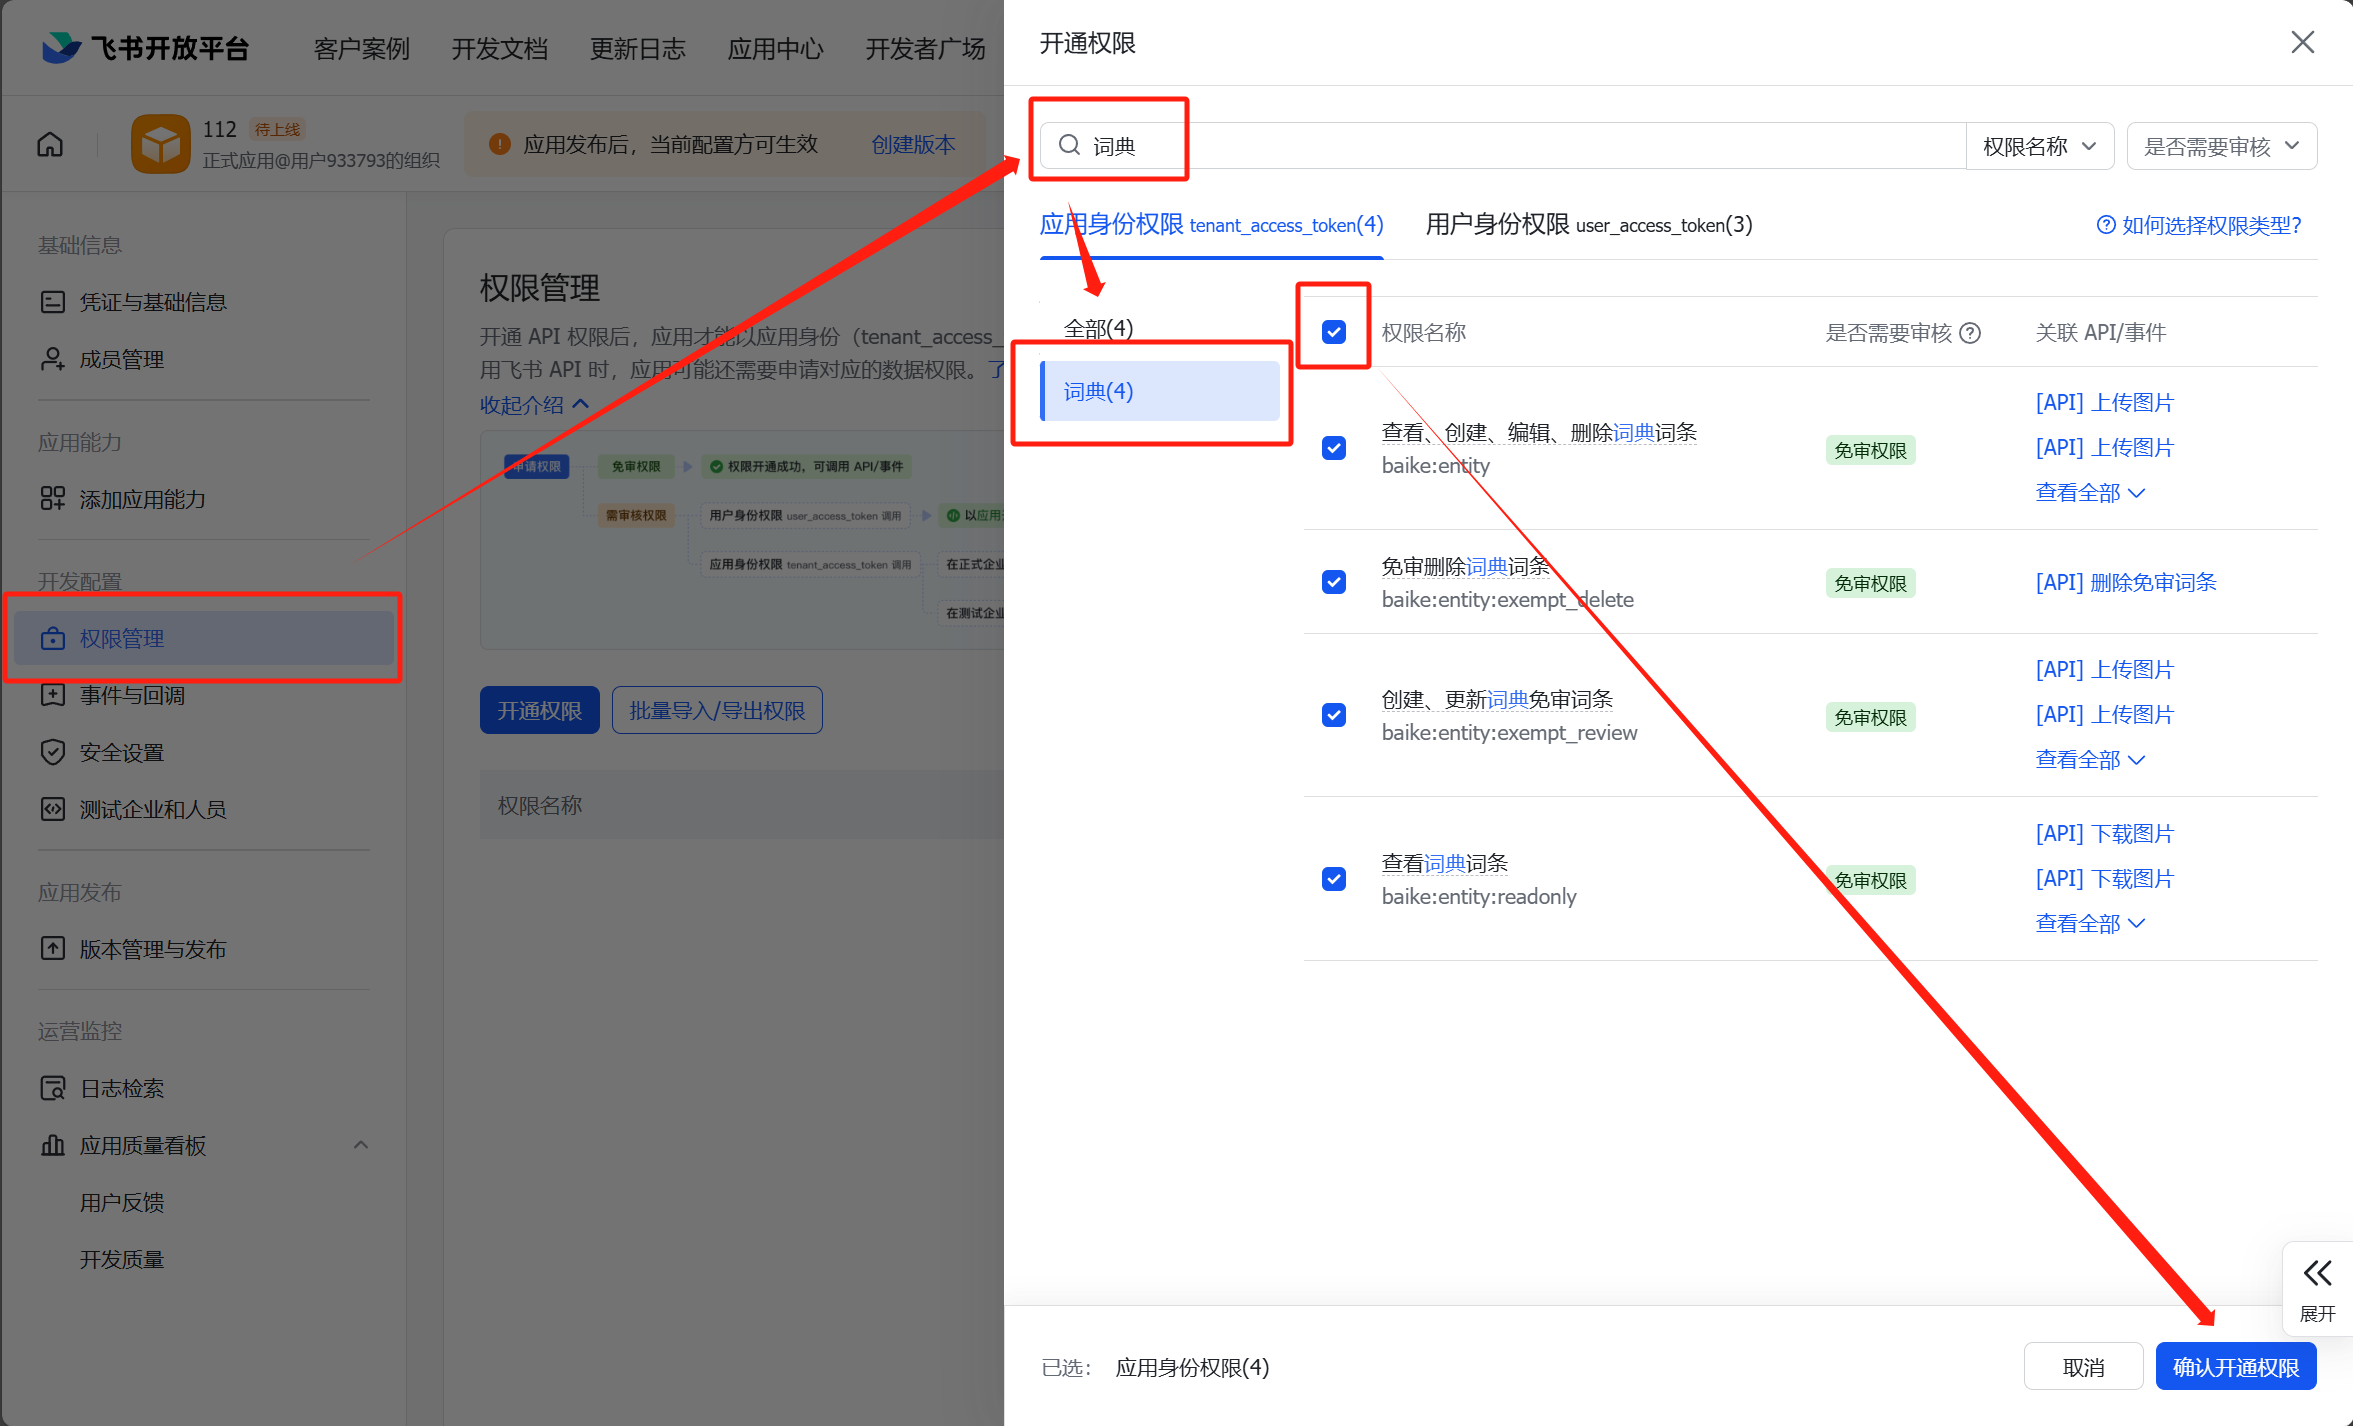
Task: Expand 查看全部 for baike:entity APIs
Action: click(x=2090, y=493)
